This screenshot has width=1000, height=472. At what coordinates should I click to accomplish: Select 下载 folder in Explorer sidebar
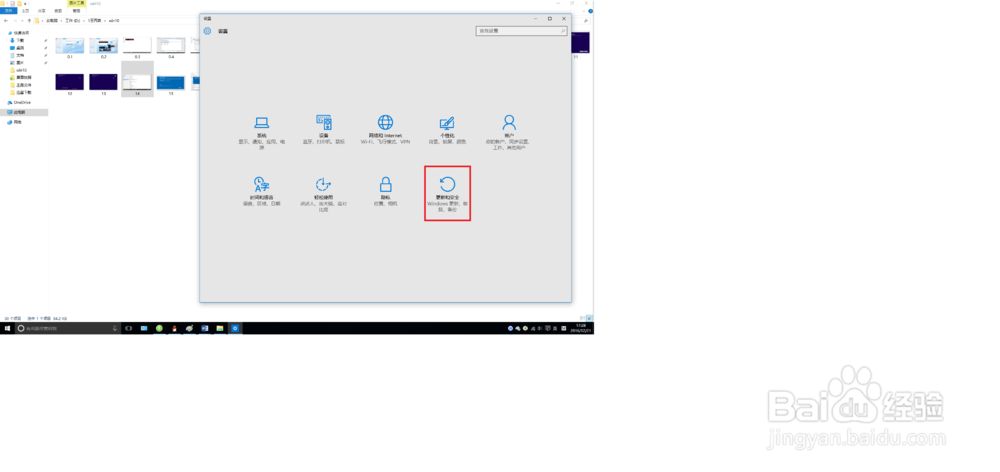[x=18, y=40]
